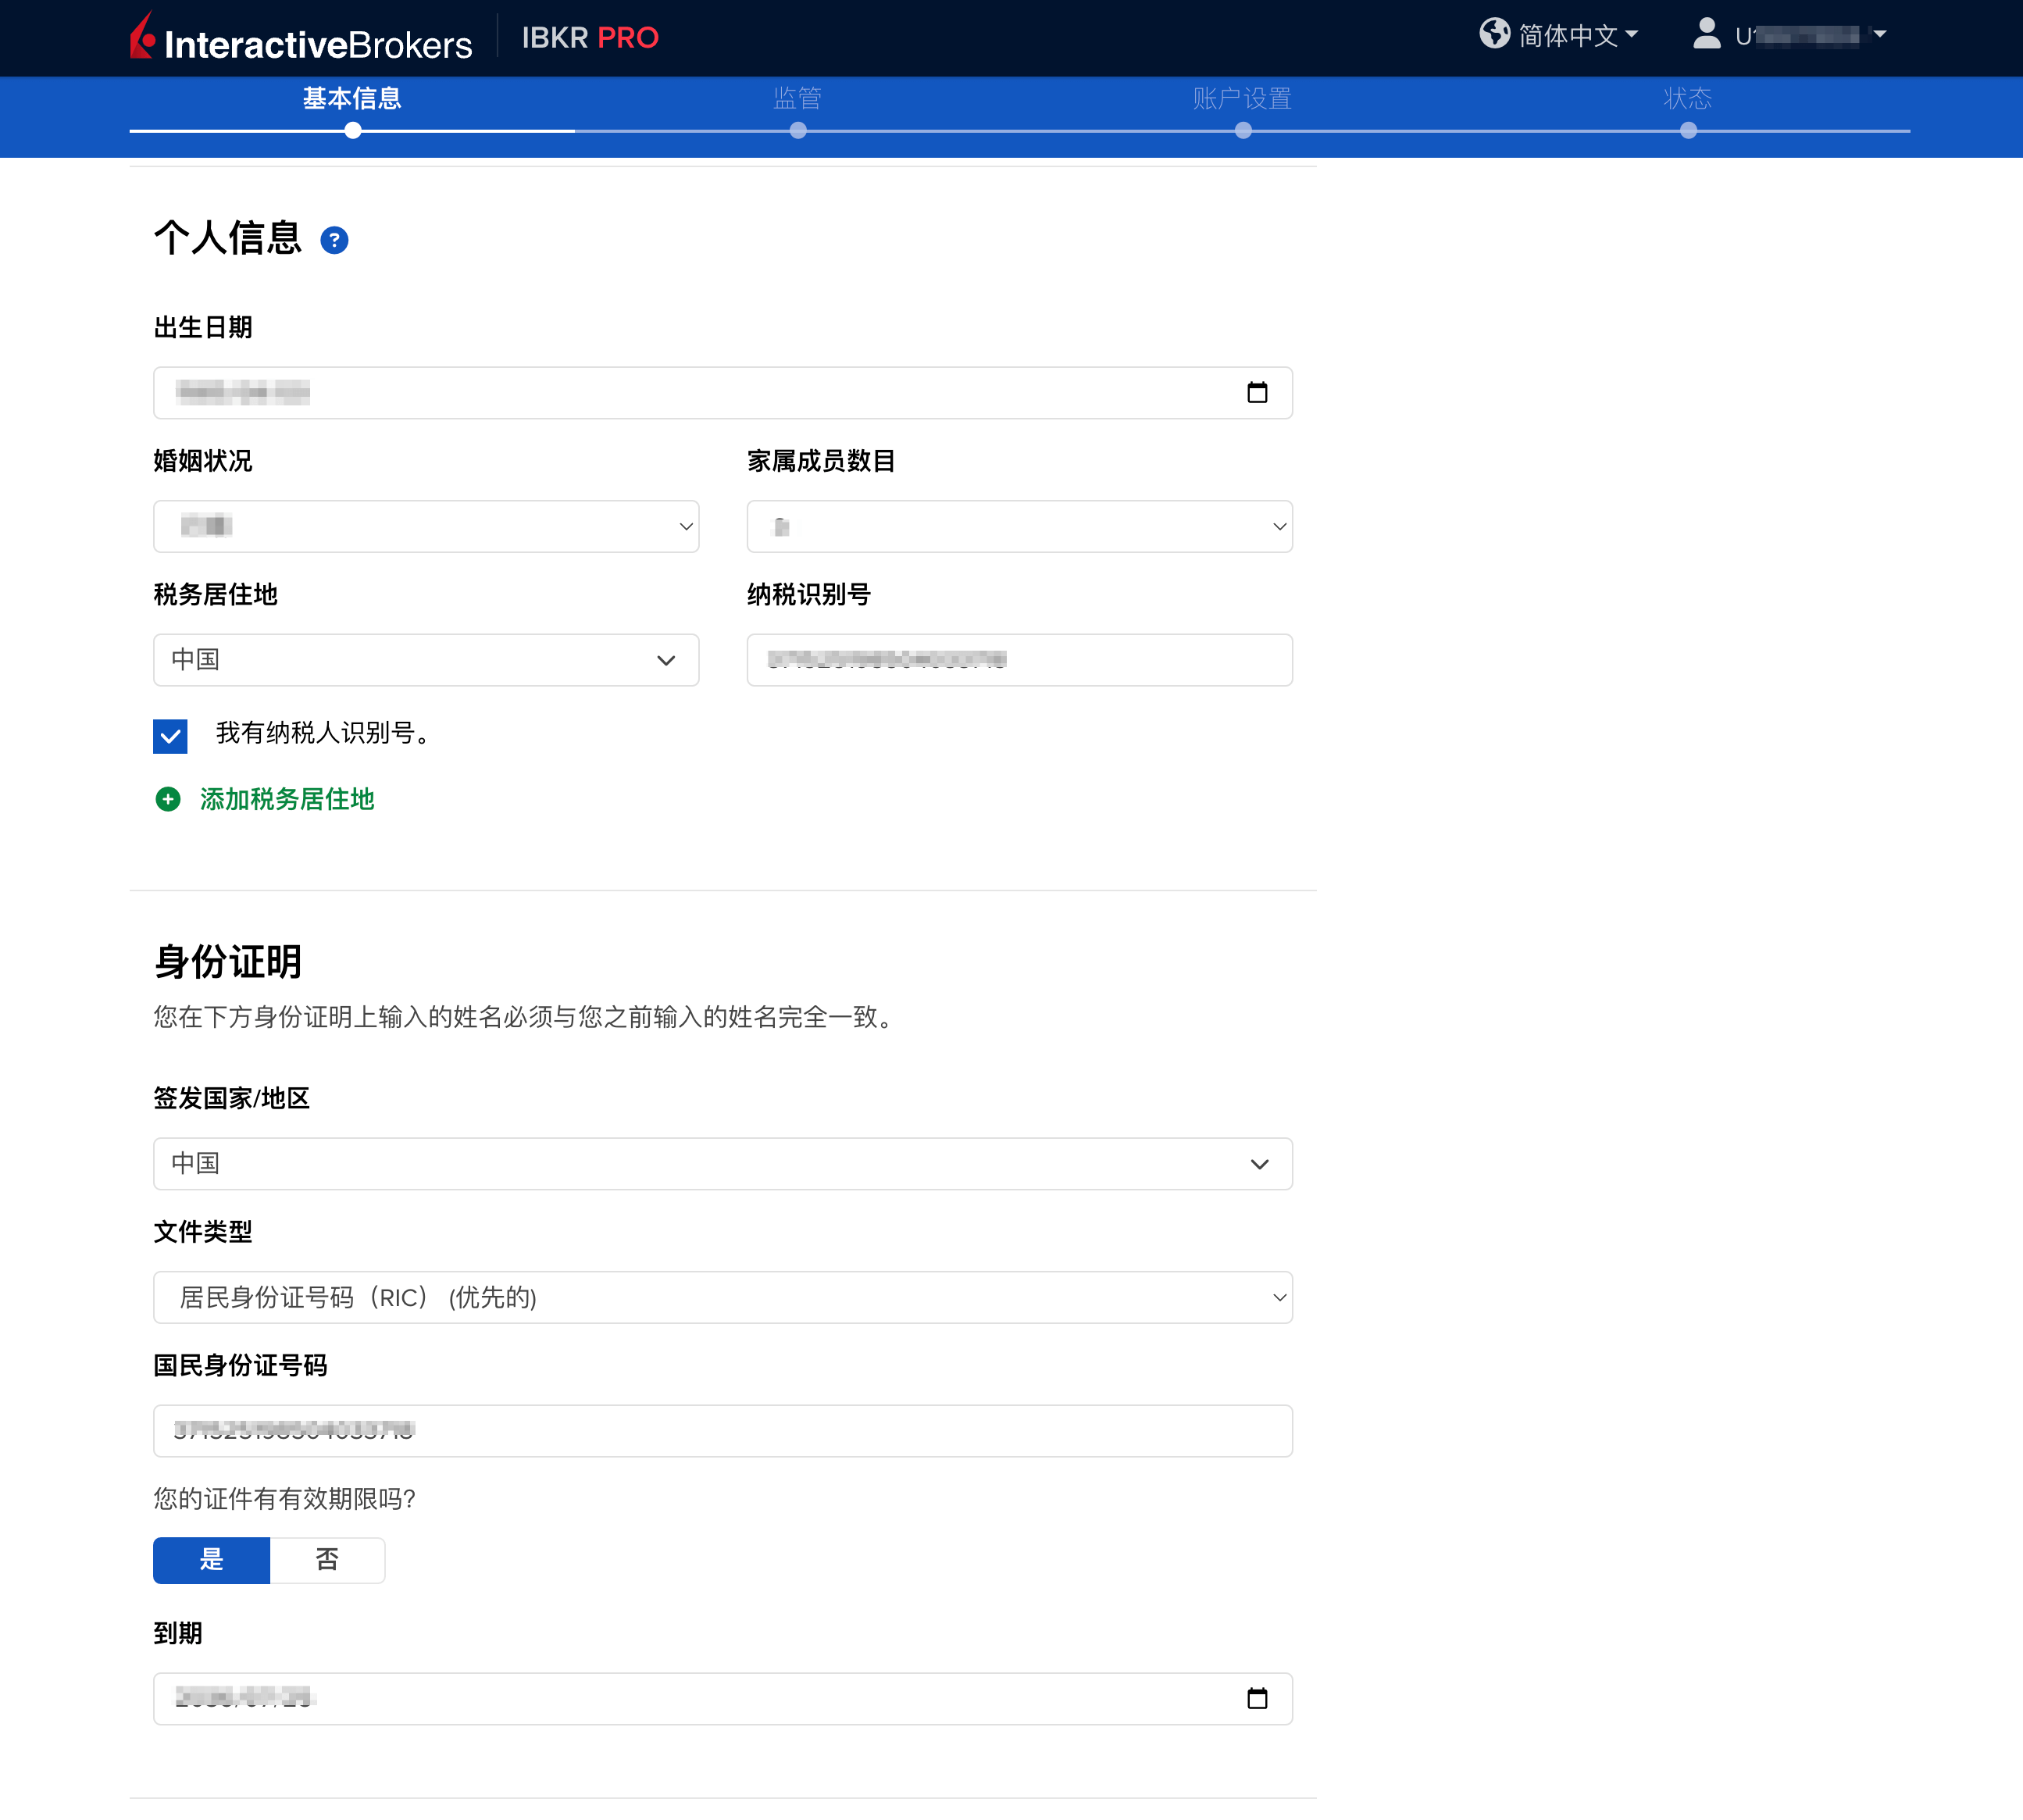The image size is (2023, 1820).
Task: Click the Interactive Brokers logo
Action: pos(300,40)
